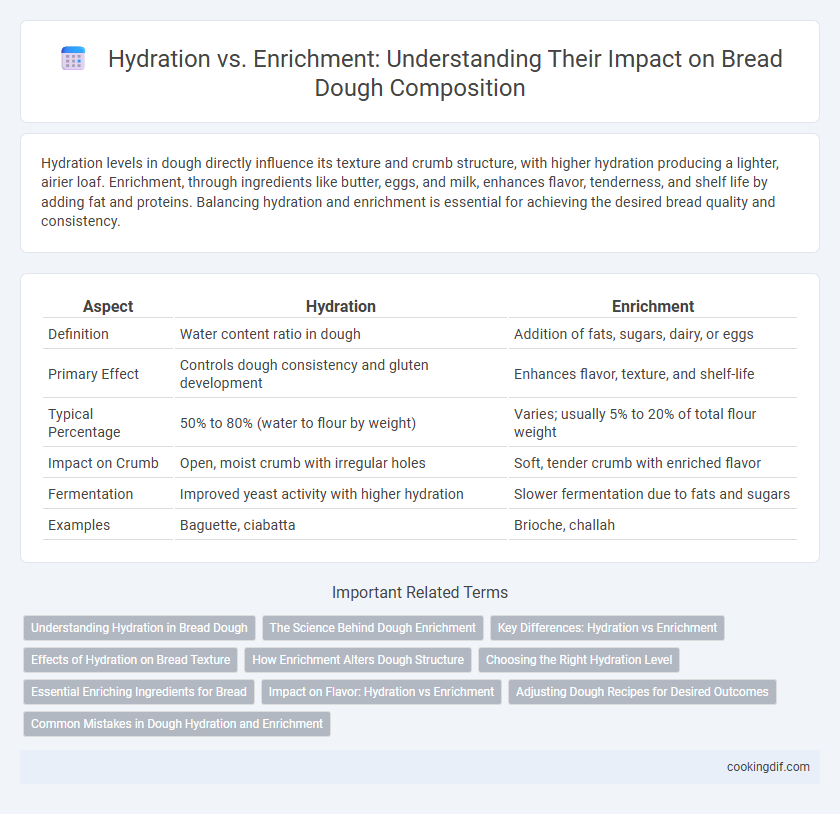
Task: Visit the cookingdif.com footer link
Action: click(768, 767)
